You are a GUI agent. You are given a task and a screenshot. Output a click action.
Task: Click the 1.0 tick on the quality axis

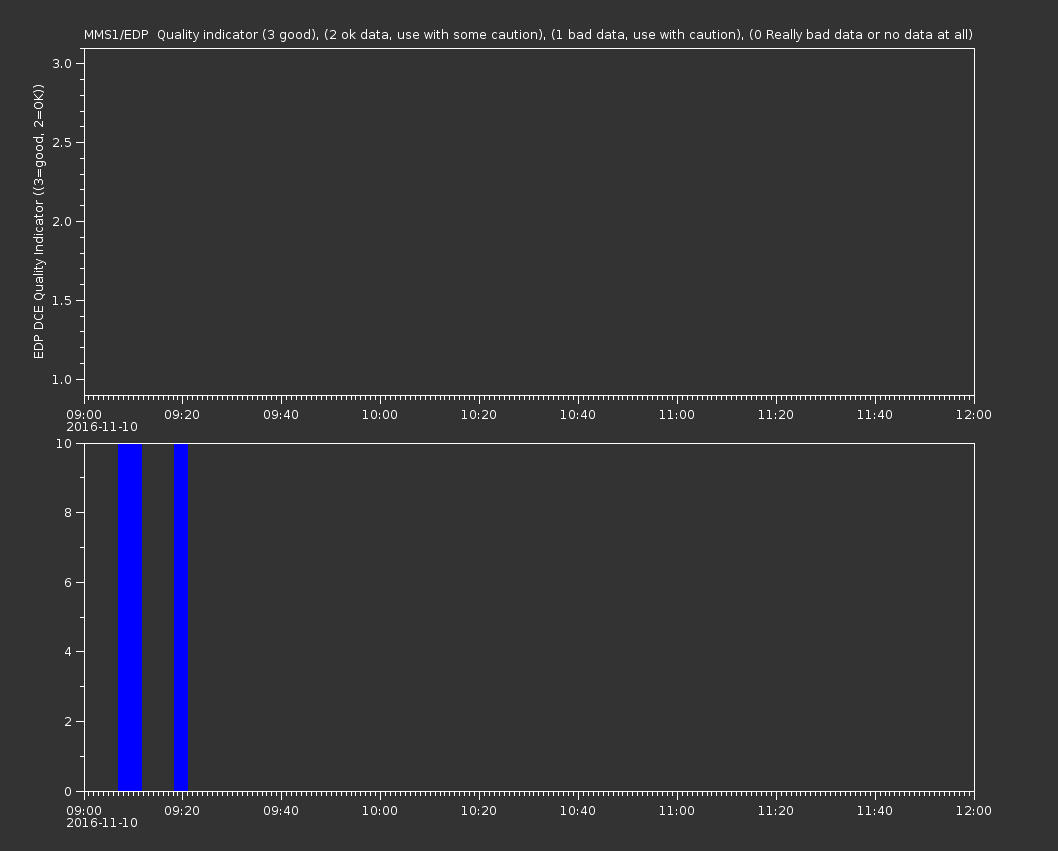62,380
